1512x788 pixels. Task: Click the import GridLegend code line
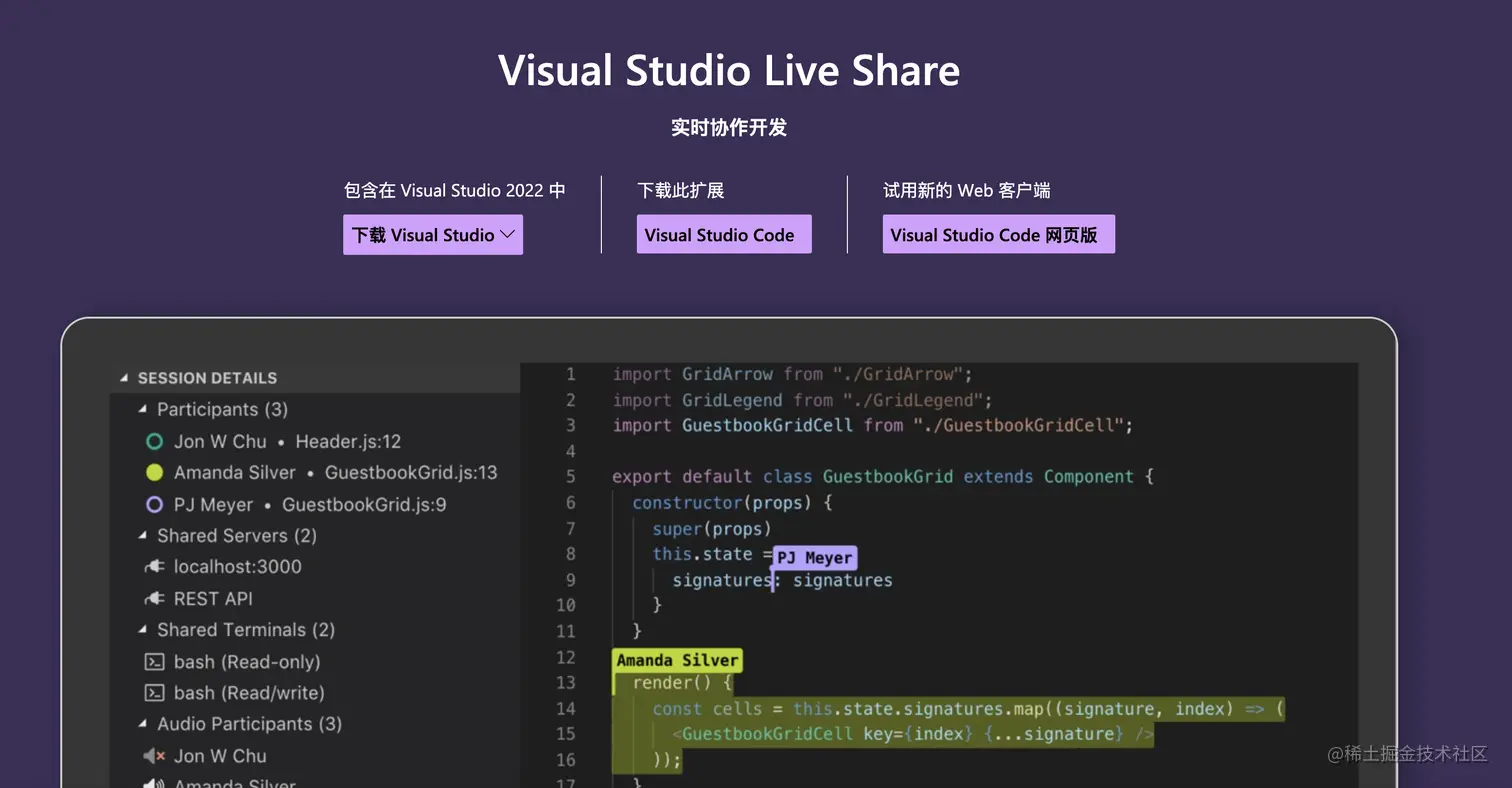(x=802, y=400)
